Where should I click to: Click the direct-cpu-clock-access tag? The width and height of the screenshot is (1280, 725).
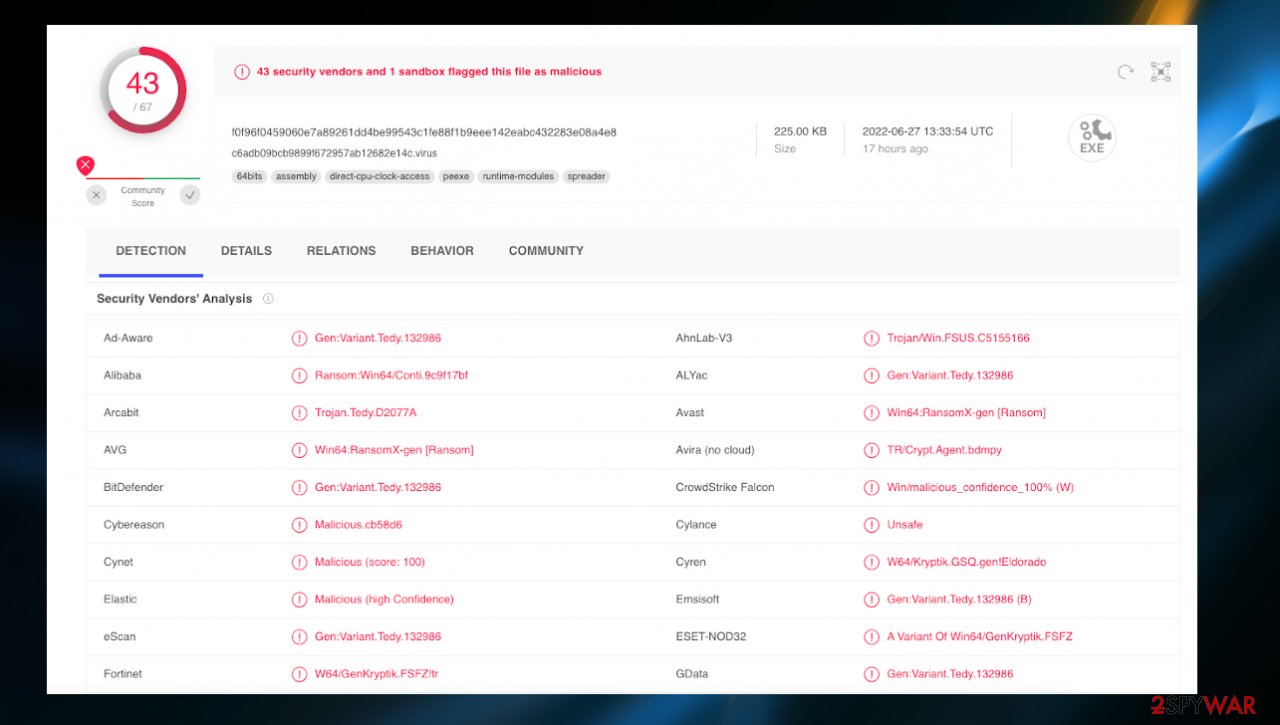379,177
